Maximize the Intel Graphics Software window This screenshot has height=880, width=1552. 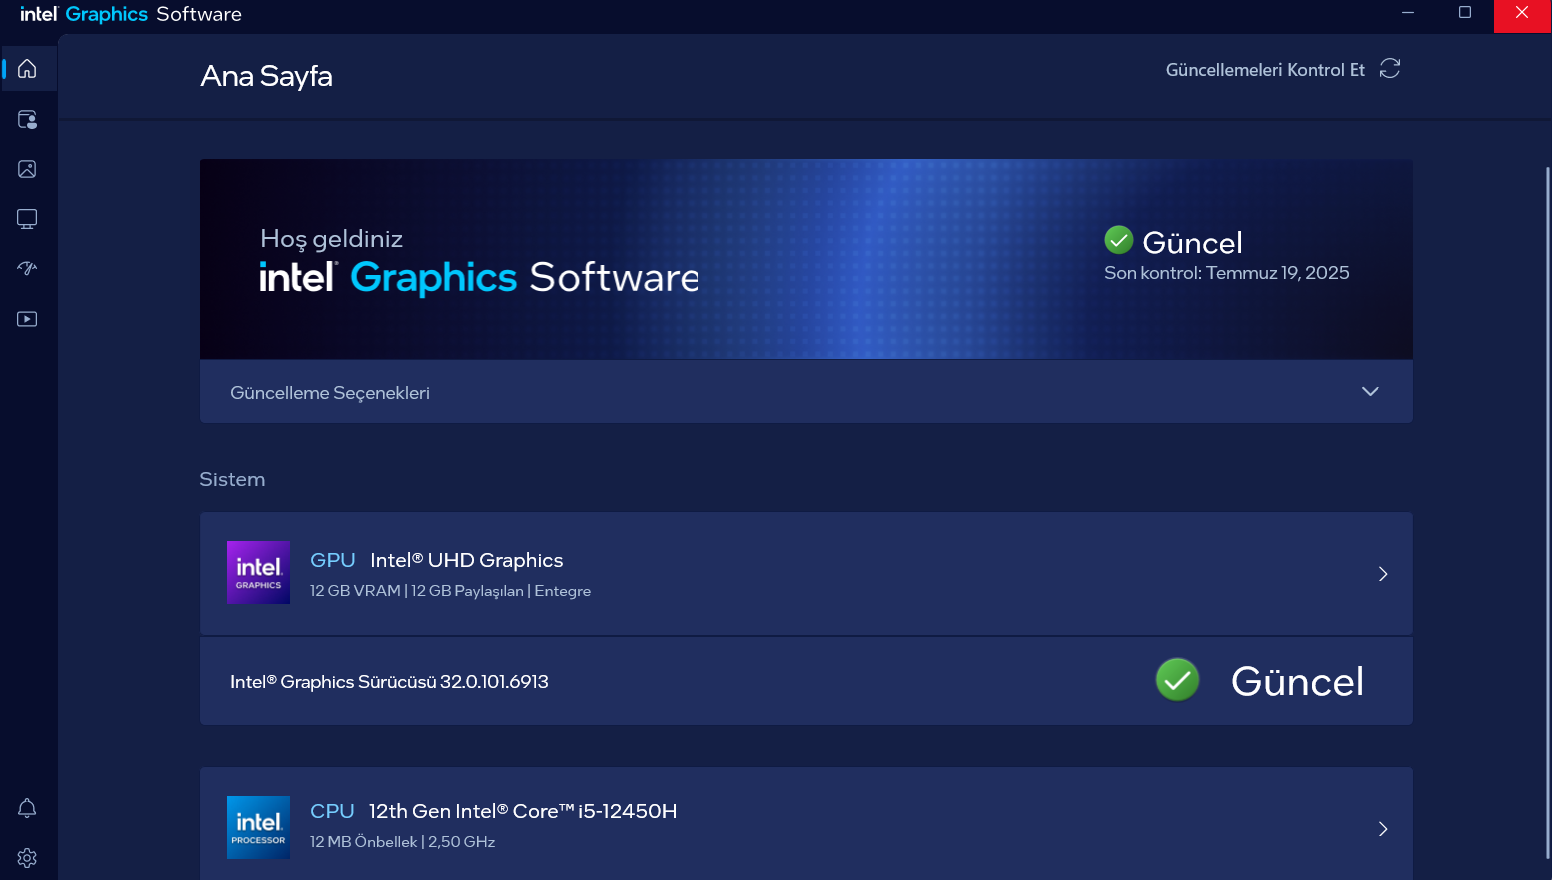point(1465,13)
